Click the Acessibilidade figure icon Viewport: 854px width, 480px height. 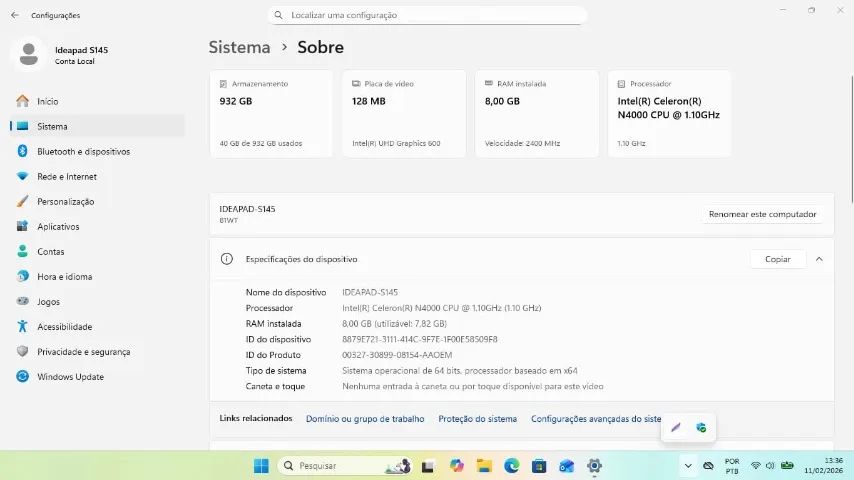(x=22, y=326)
